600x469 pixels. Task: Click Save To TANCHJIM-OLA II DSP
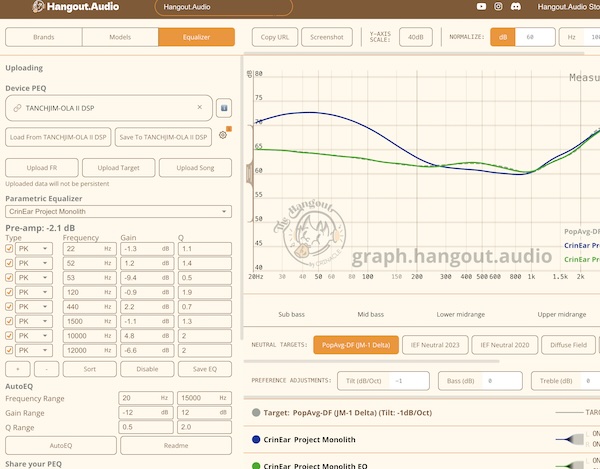163,137
